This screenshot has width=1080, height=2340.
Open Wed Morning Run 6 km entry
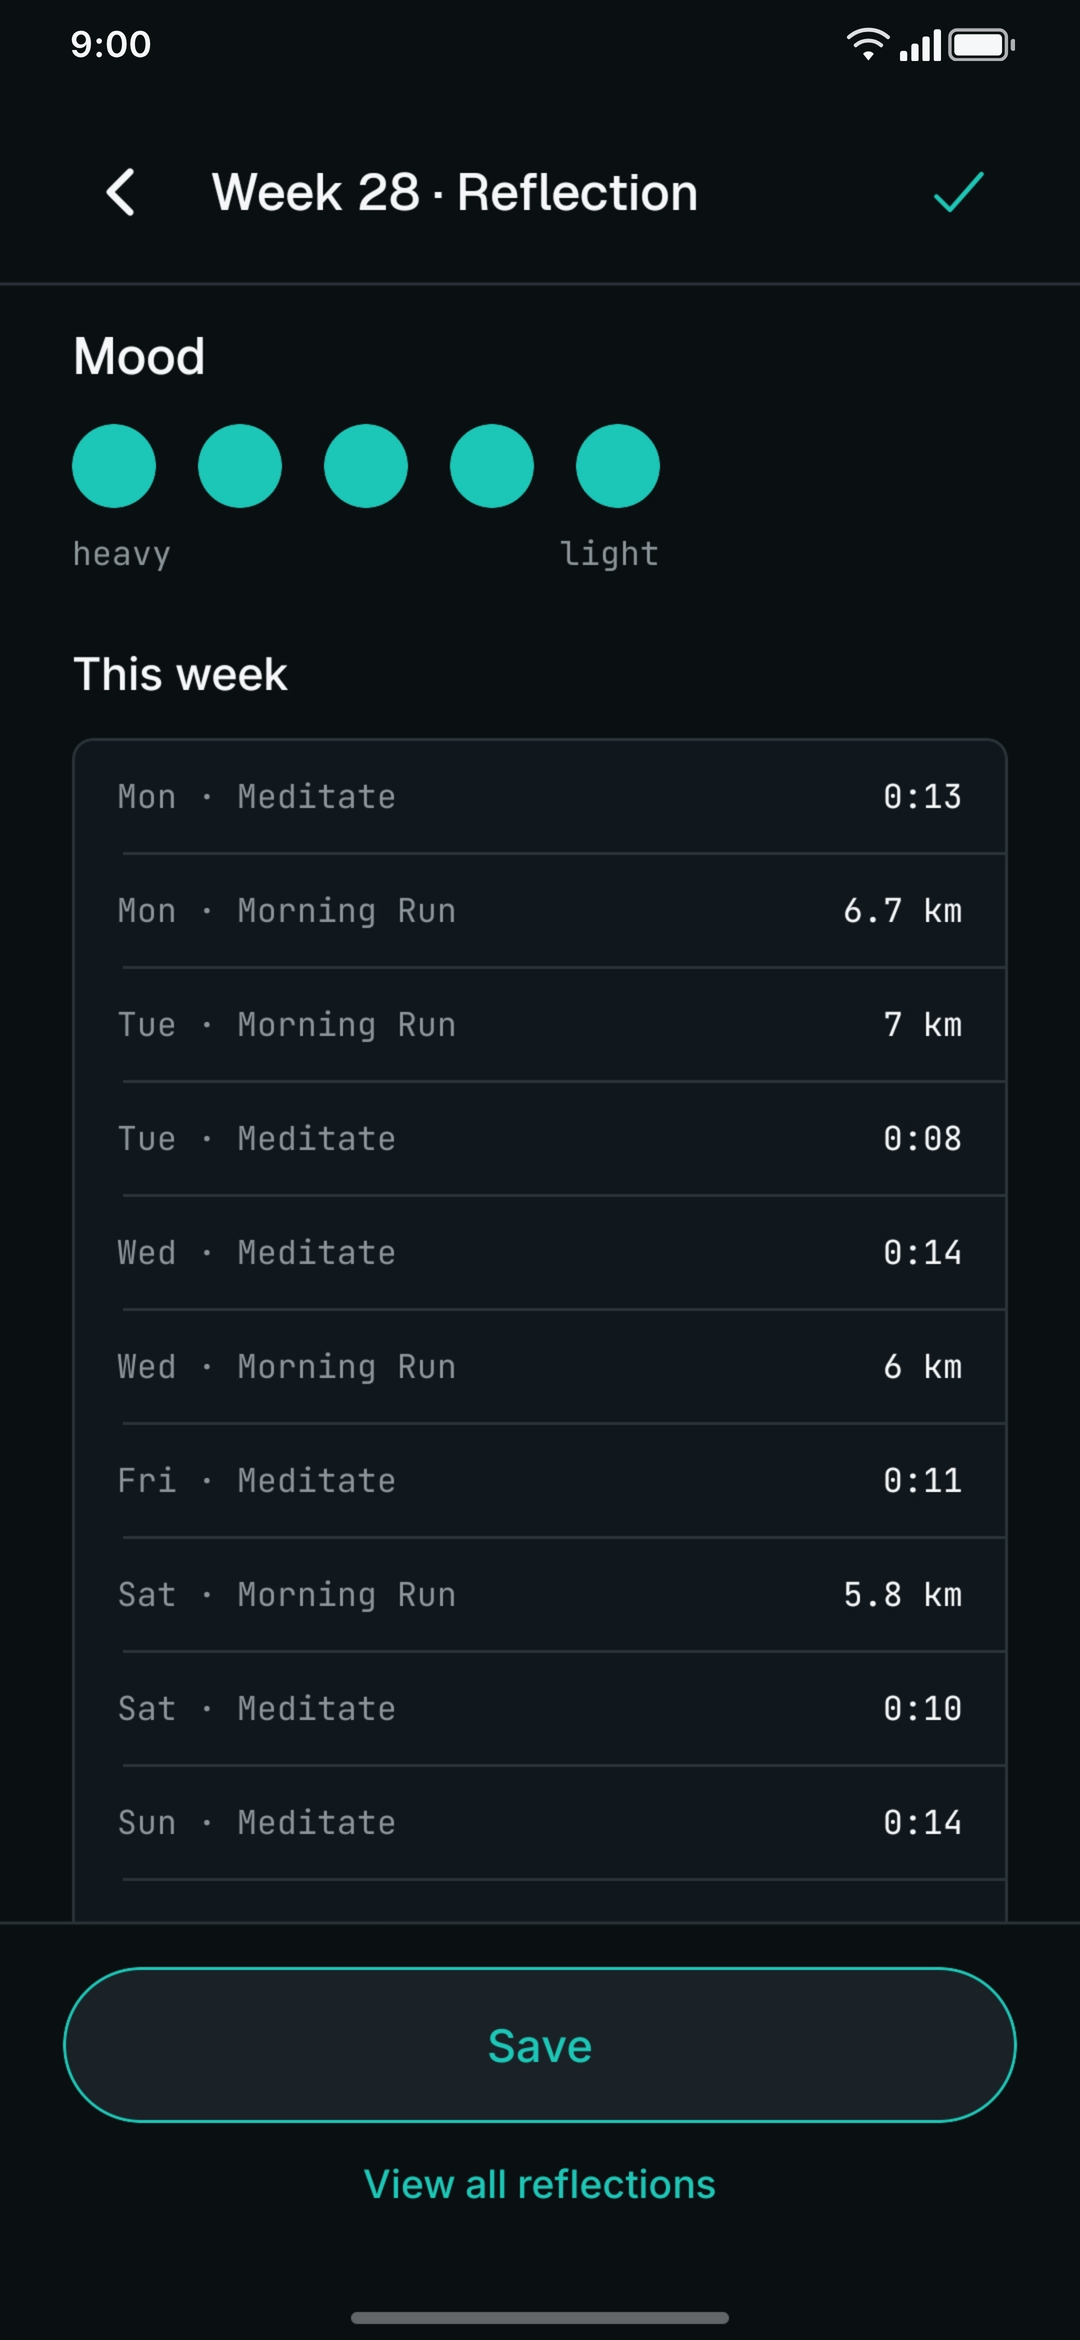point(540,1367)
